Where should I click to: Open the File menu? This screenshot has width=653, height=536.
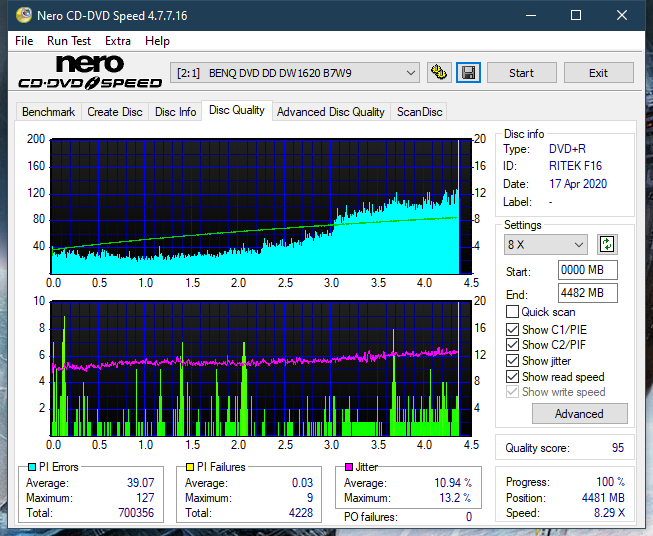24,41
